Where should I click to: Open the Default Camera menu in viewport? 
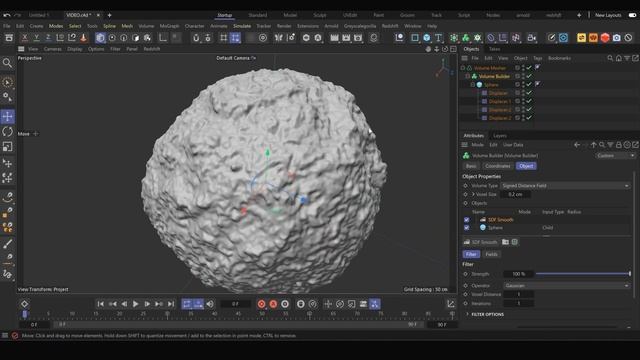click(x=236, y=58)
